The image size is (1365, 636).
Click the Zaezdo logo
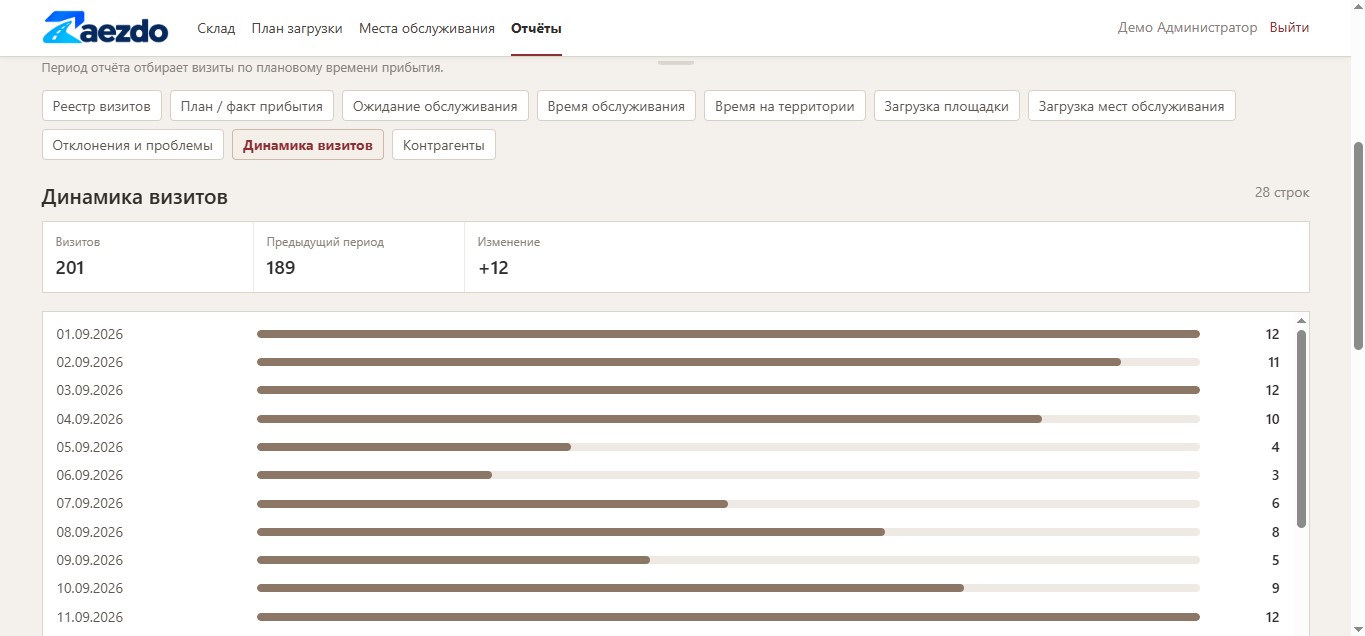[x=105, y=28]
